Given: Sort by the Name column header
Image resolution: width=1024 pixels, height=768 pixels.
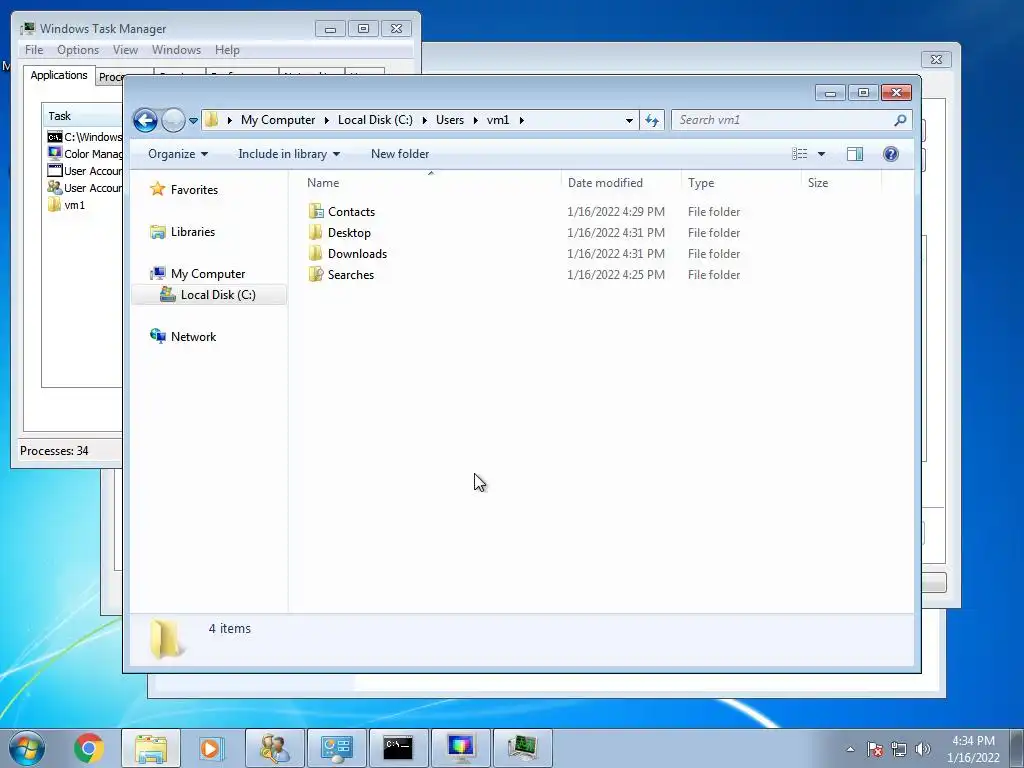Looking at the screenshot, I should pyautogui.click(x=431, y=183).
